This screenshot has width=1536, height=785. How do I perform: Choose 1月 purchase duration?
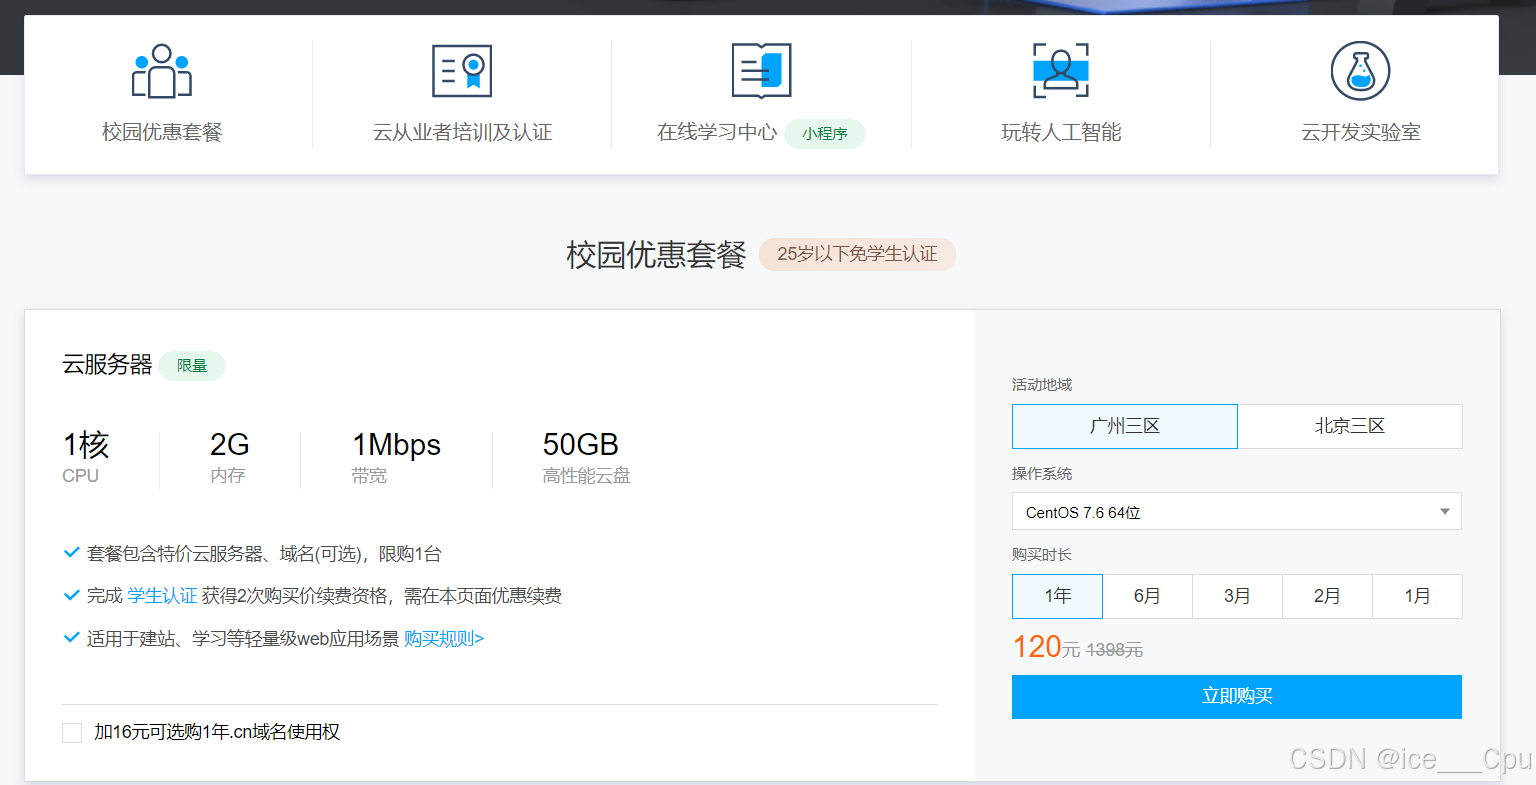(1417, 596)
